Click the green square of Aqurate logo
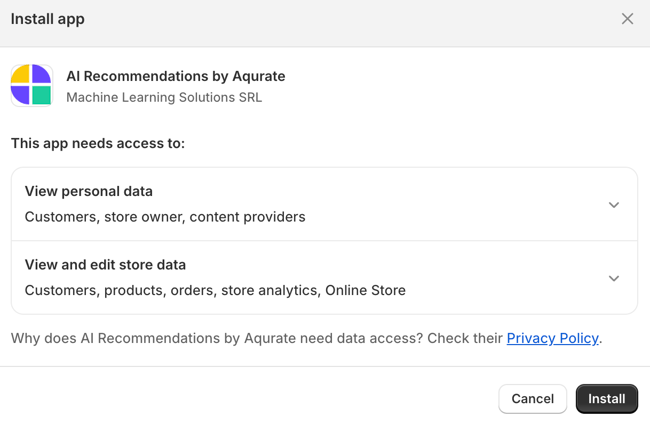 click(41, 95)
